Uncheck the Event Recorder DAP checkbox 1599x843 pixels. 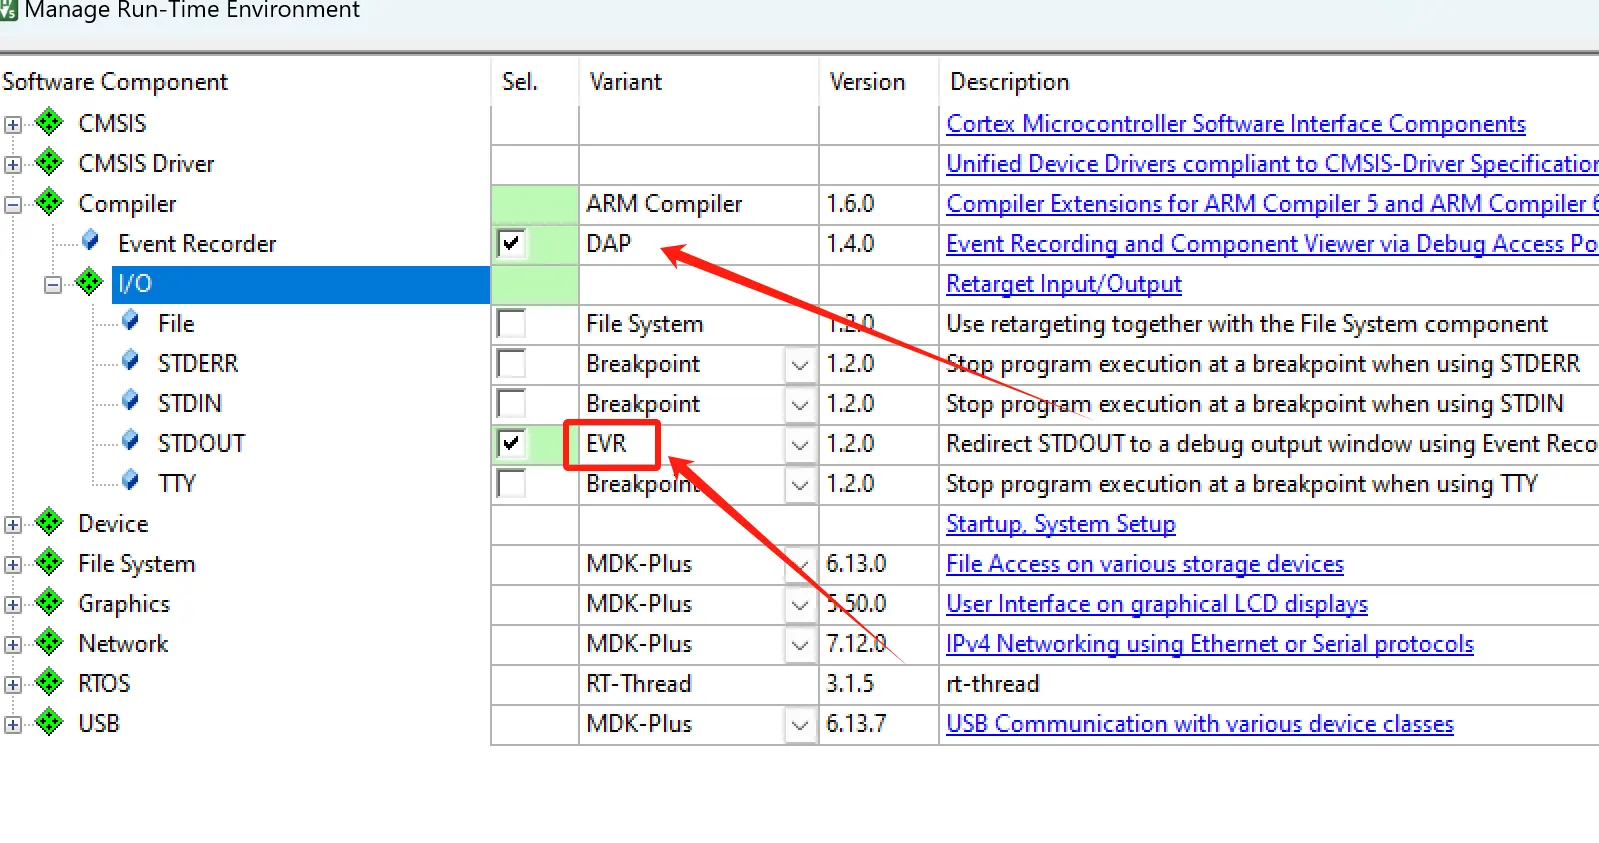coord(511,243)
